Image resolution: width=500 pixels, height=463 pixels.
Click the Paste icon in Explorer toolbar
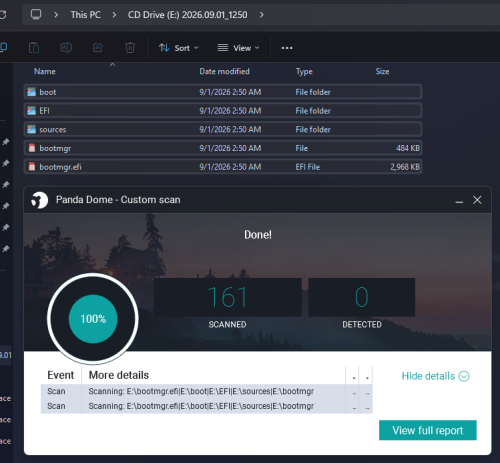pos(34,48)
